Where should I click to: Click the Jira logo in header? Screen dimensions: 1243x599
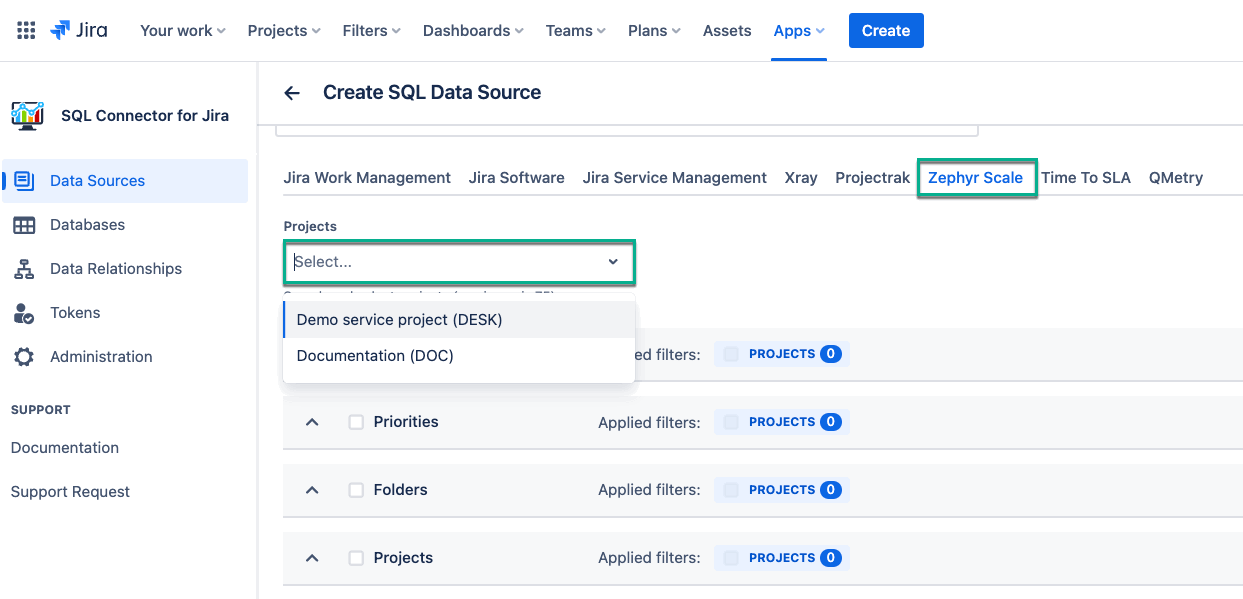[79, 30]
